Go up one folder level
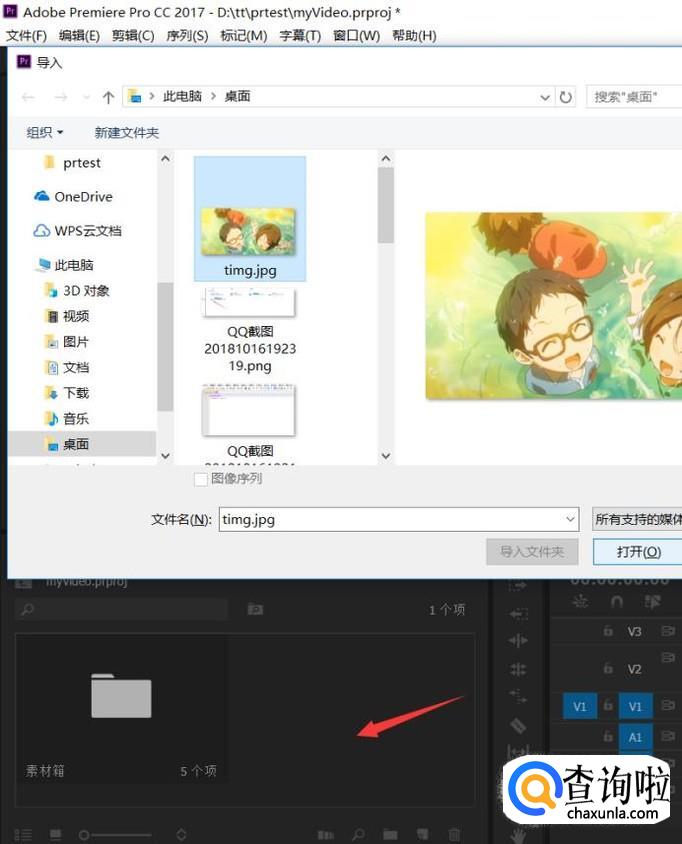 coord(108,97)
